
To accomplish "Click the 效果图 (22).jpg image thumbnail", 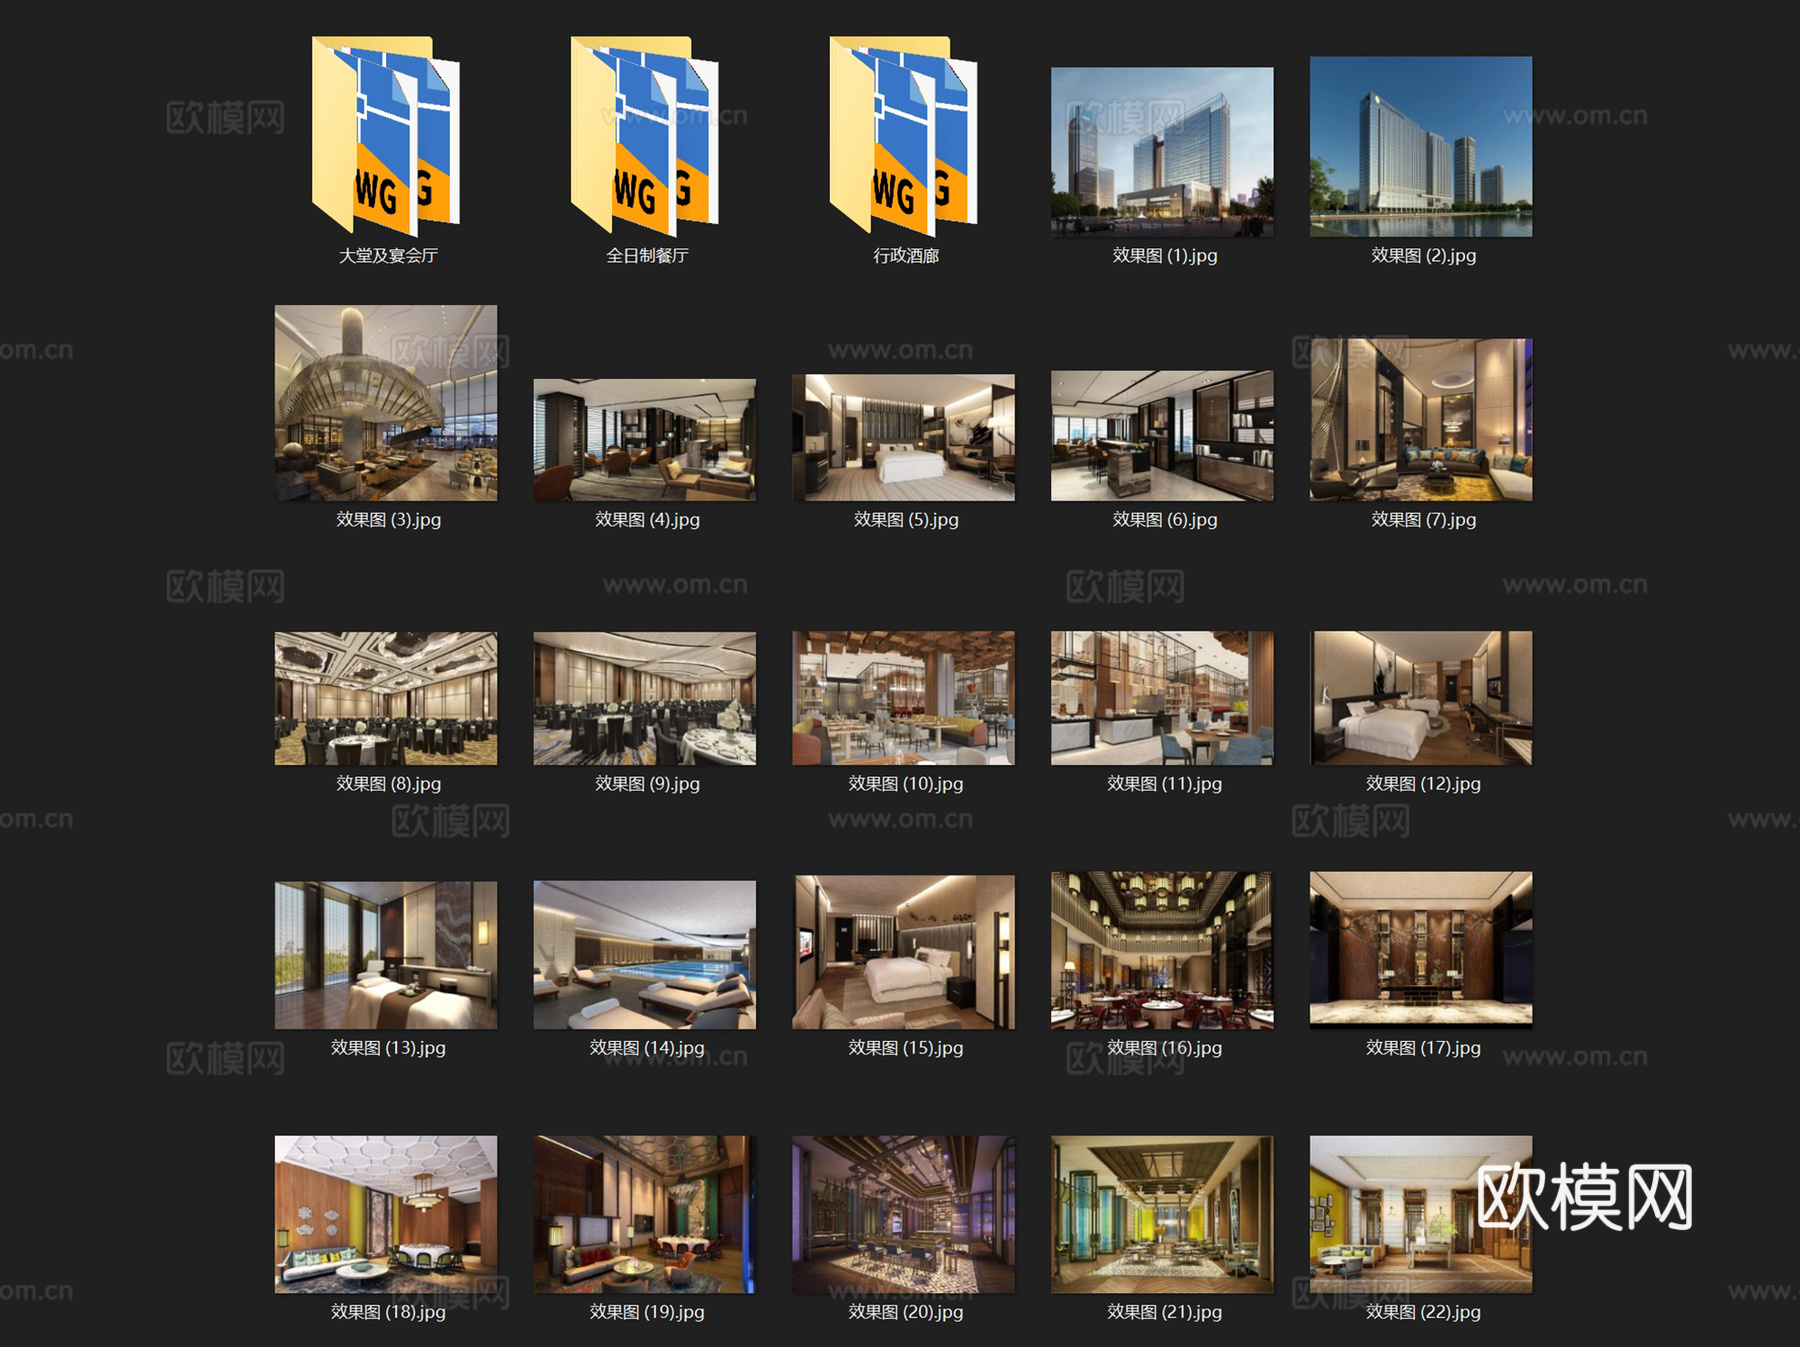I will (1421, 1214).
